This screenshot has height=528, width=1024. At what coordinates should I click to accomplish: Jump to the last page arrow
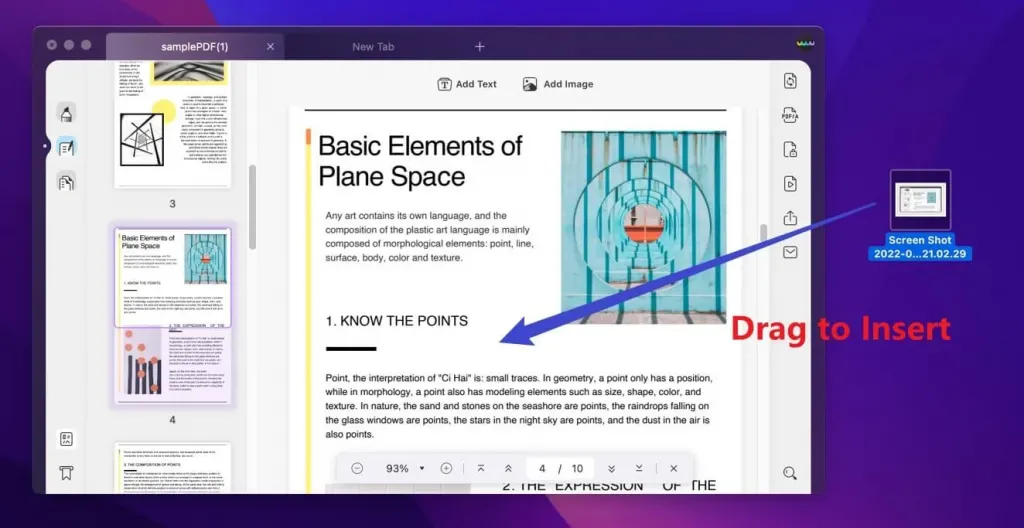[x=639, y=469]
